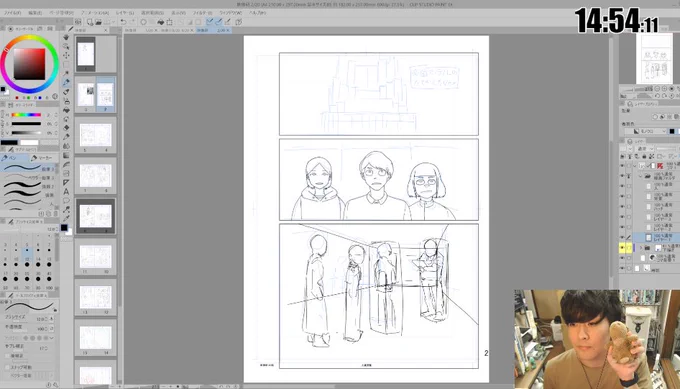This screenshot has width=680, height=389.
Task: Toggle the snap to ruler icon
Action: 209,22
